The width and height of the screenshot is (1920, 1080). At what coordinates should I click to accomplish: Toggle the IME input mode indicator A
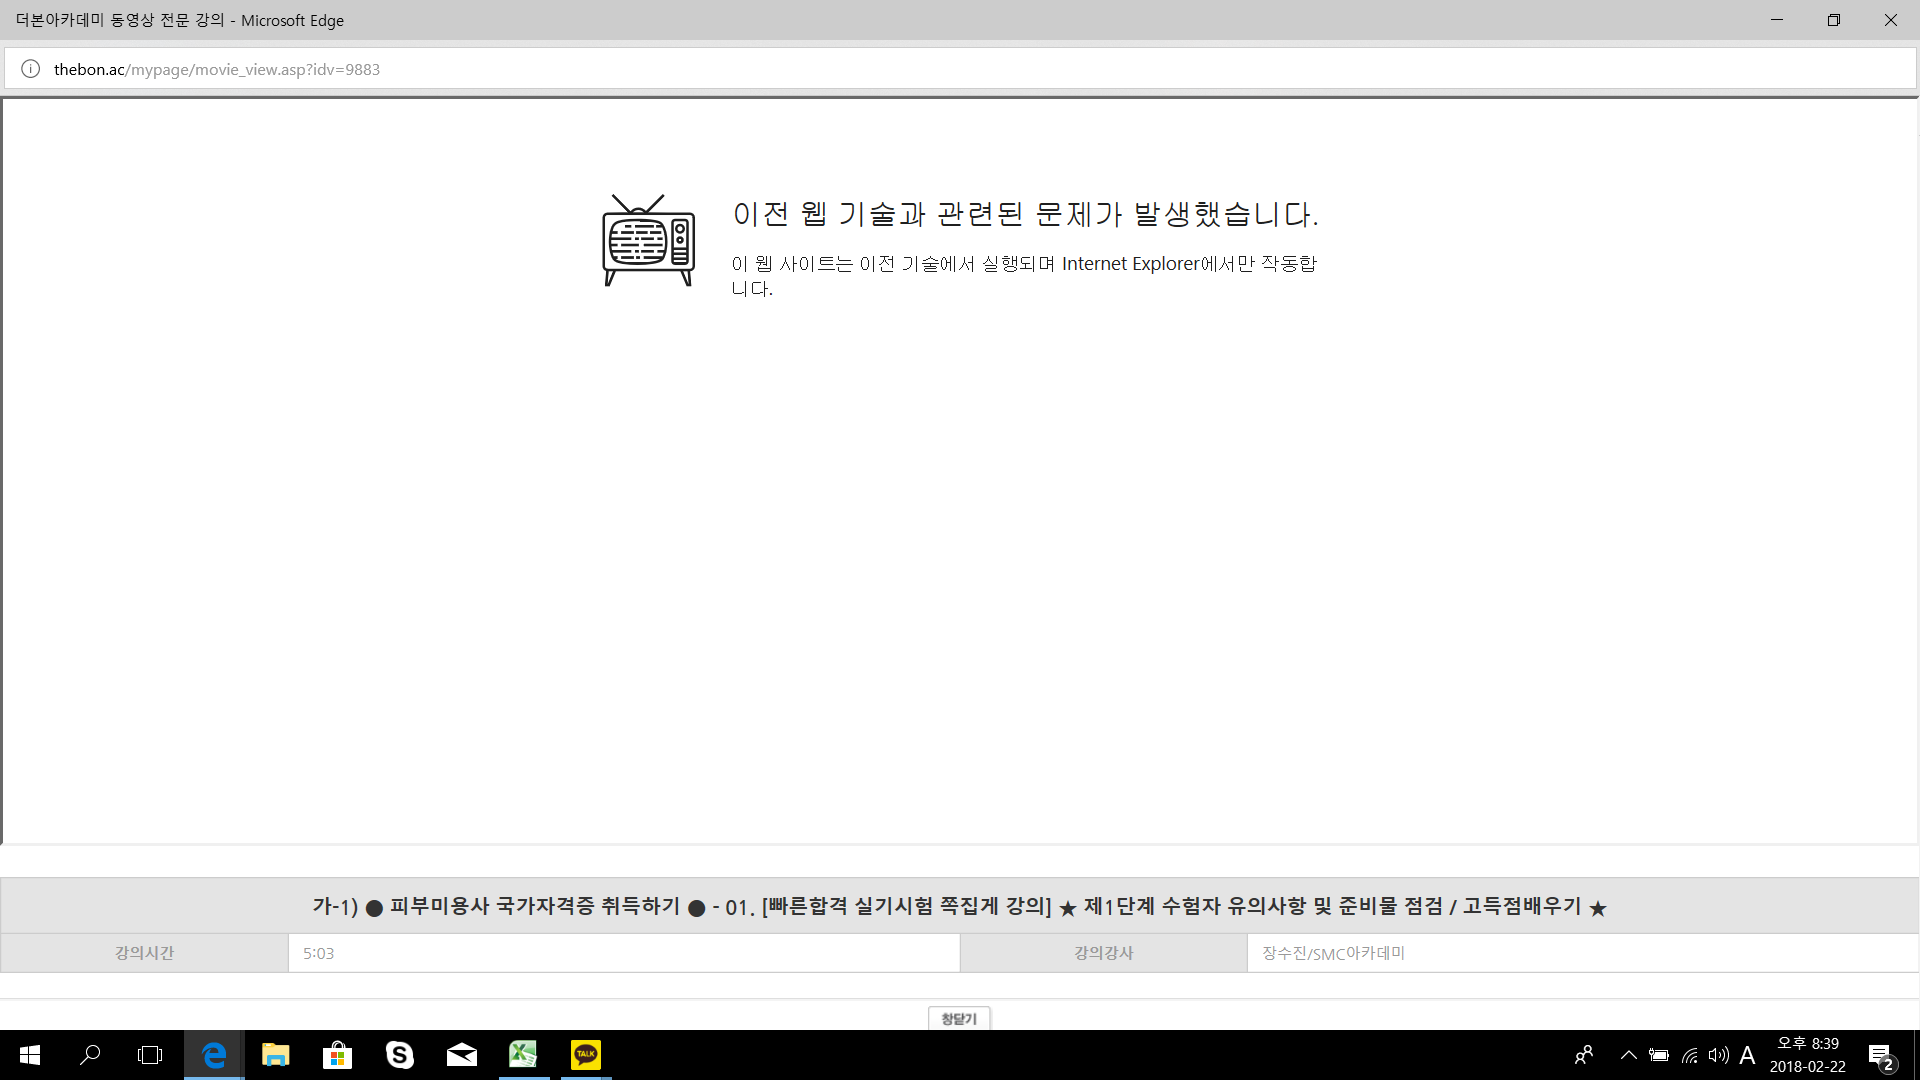coord(1747,1055)
